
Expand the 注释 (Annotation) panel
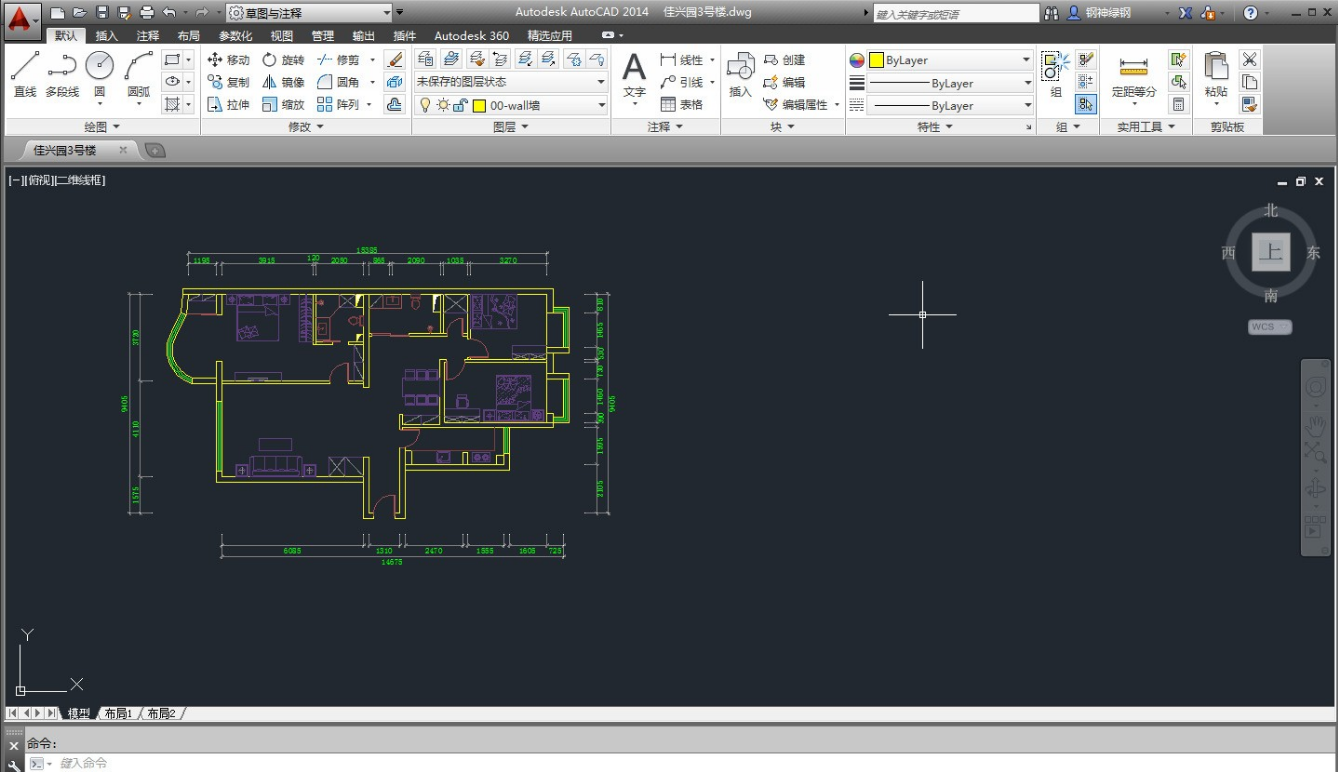[665, 127]
